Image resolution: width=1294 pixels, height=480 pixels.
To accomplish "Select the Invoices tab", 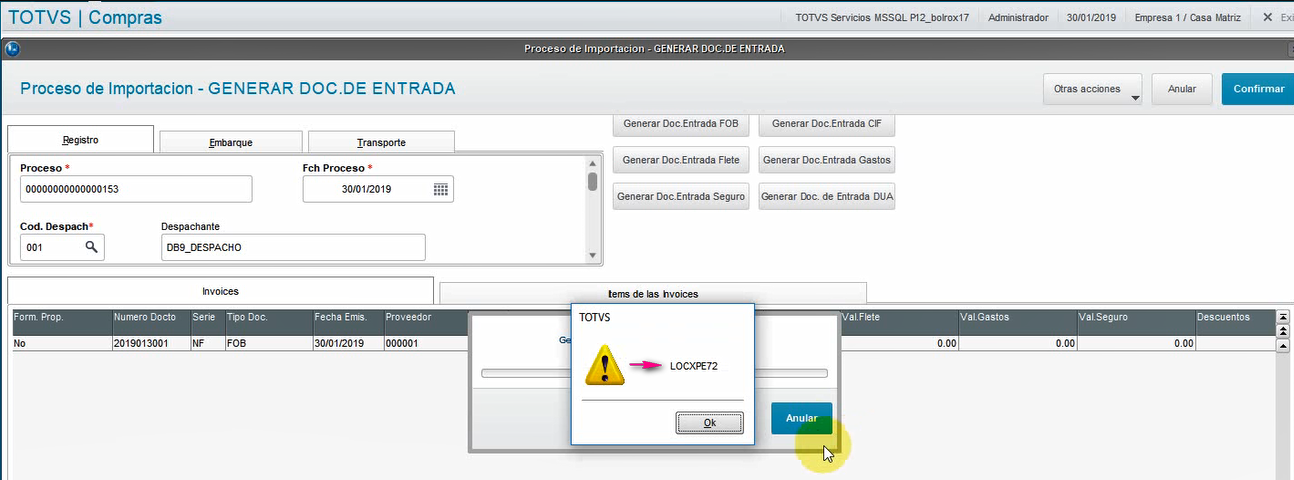I will point(220,291).
